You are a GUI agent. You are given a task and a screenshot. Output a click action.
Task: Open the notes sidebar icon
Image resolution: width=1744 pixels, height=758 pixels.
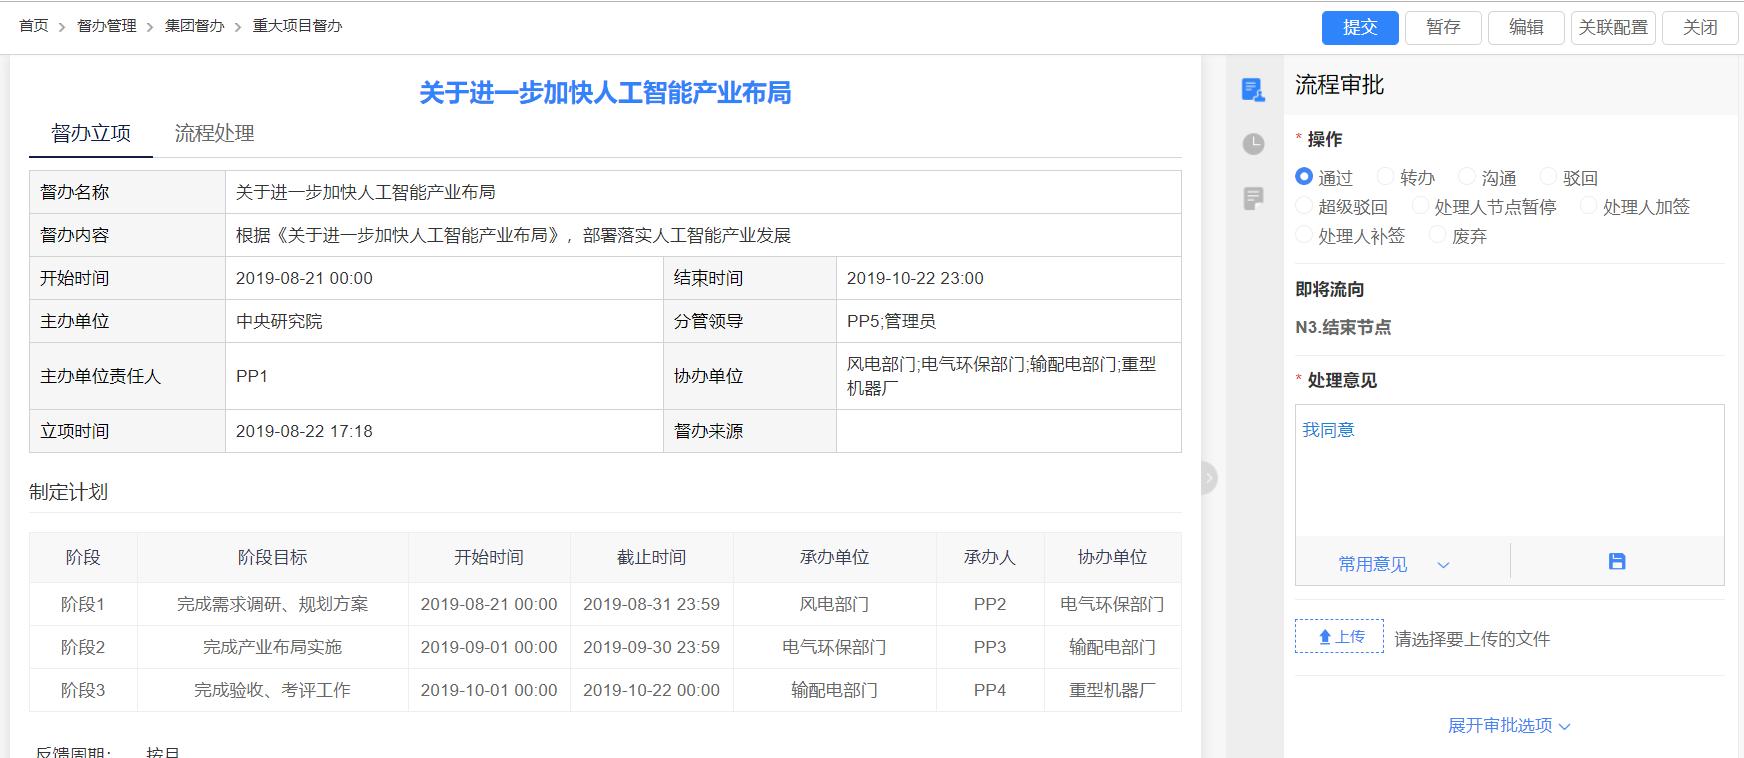click(1253, 198)
